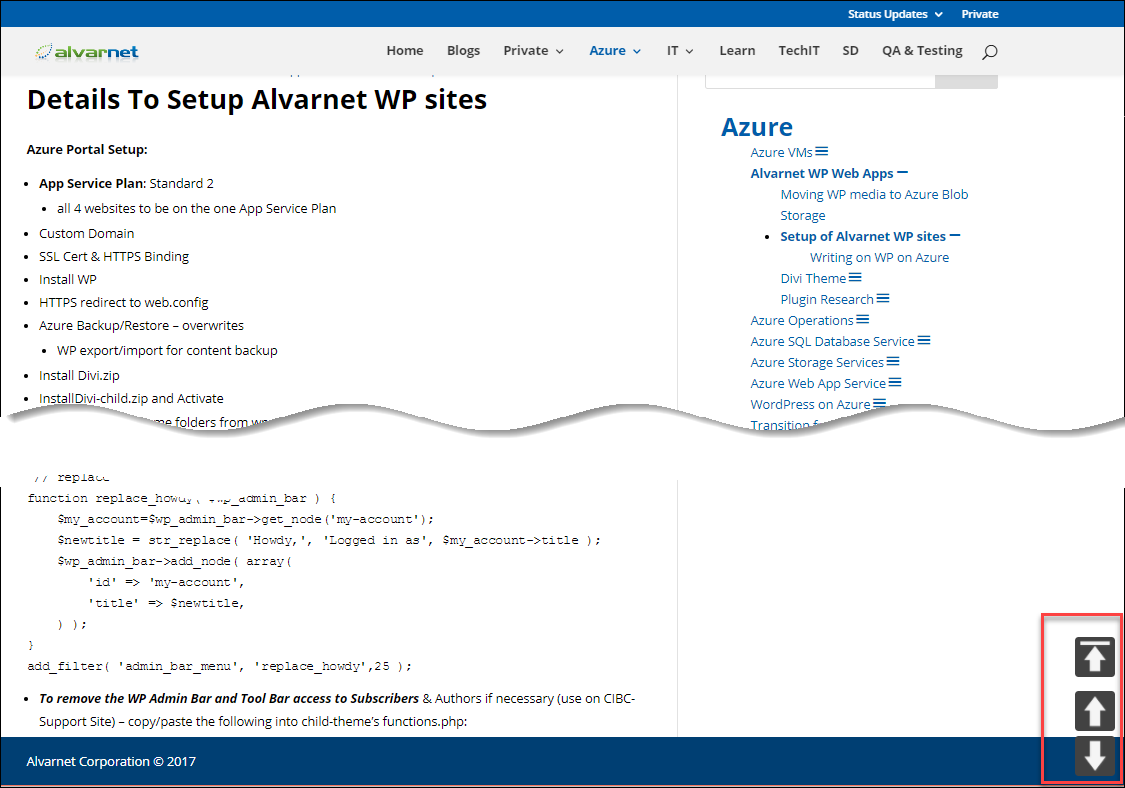Open Azure Web App Service link
Image resolution: width=1125 pixels, height=788 pixels.
point(818,383)
